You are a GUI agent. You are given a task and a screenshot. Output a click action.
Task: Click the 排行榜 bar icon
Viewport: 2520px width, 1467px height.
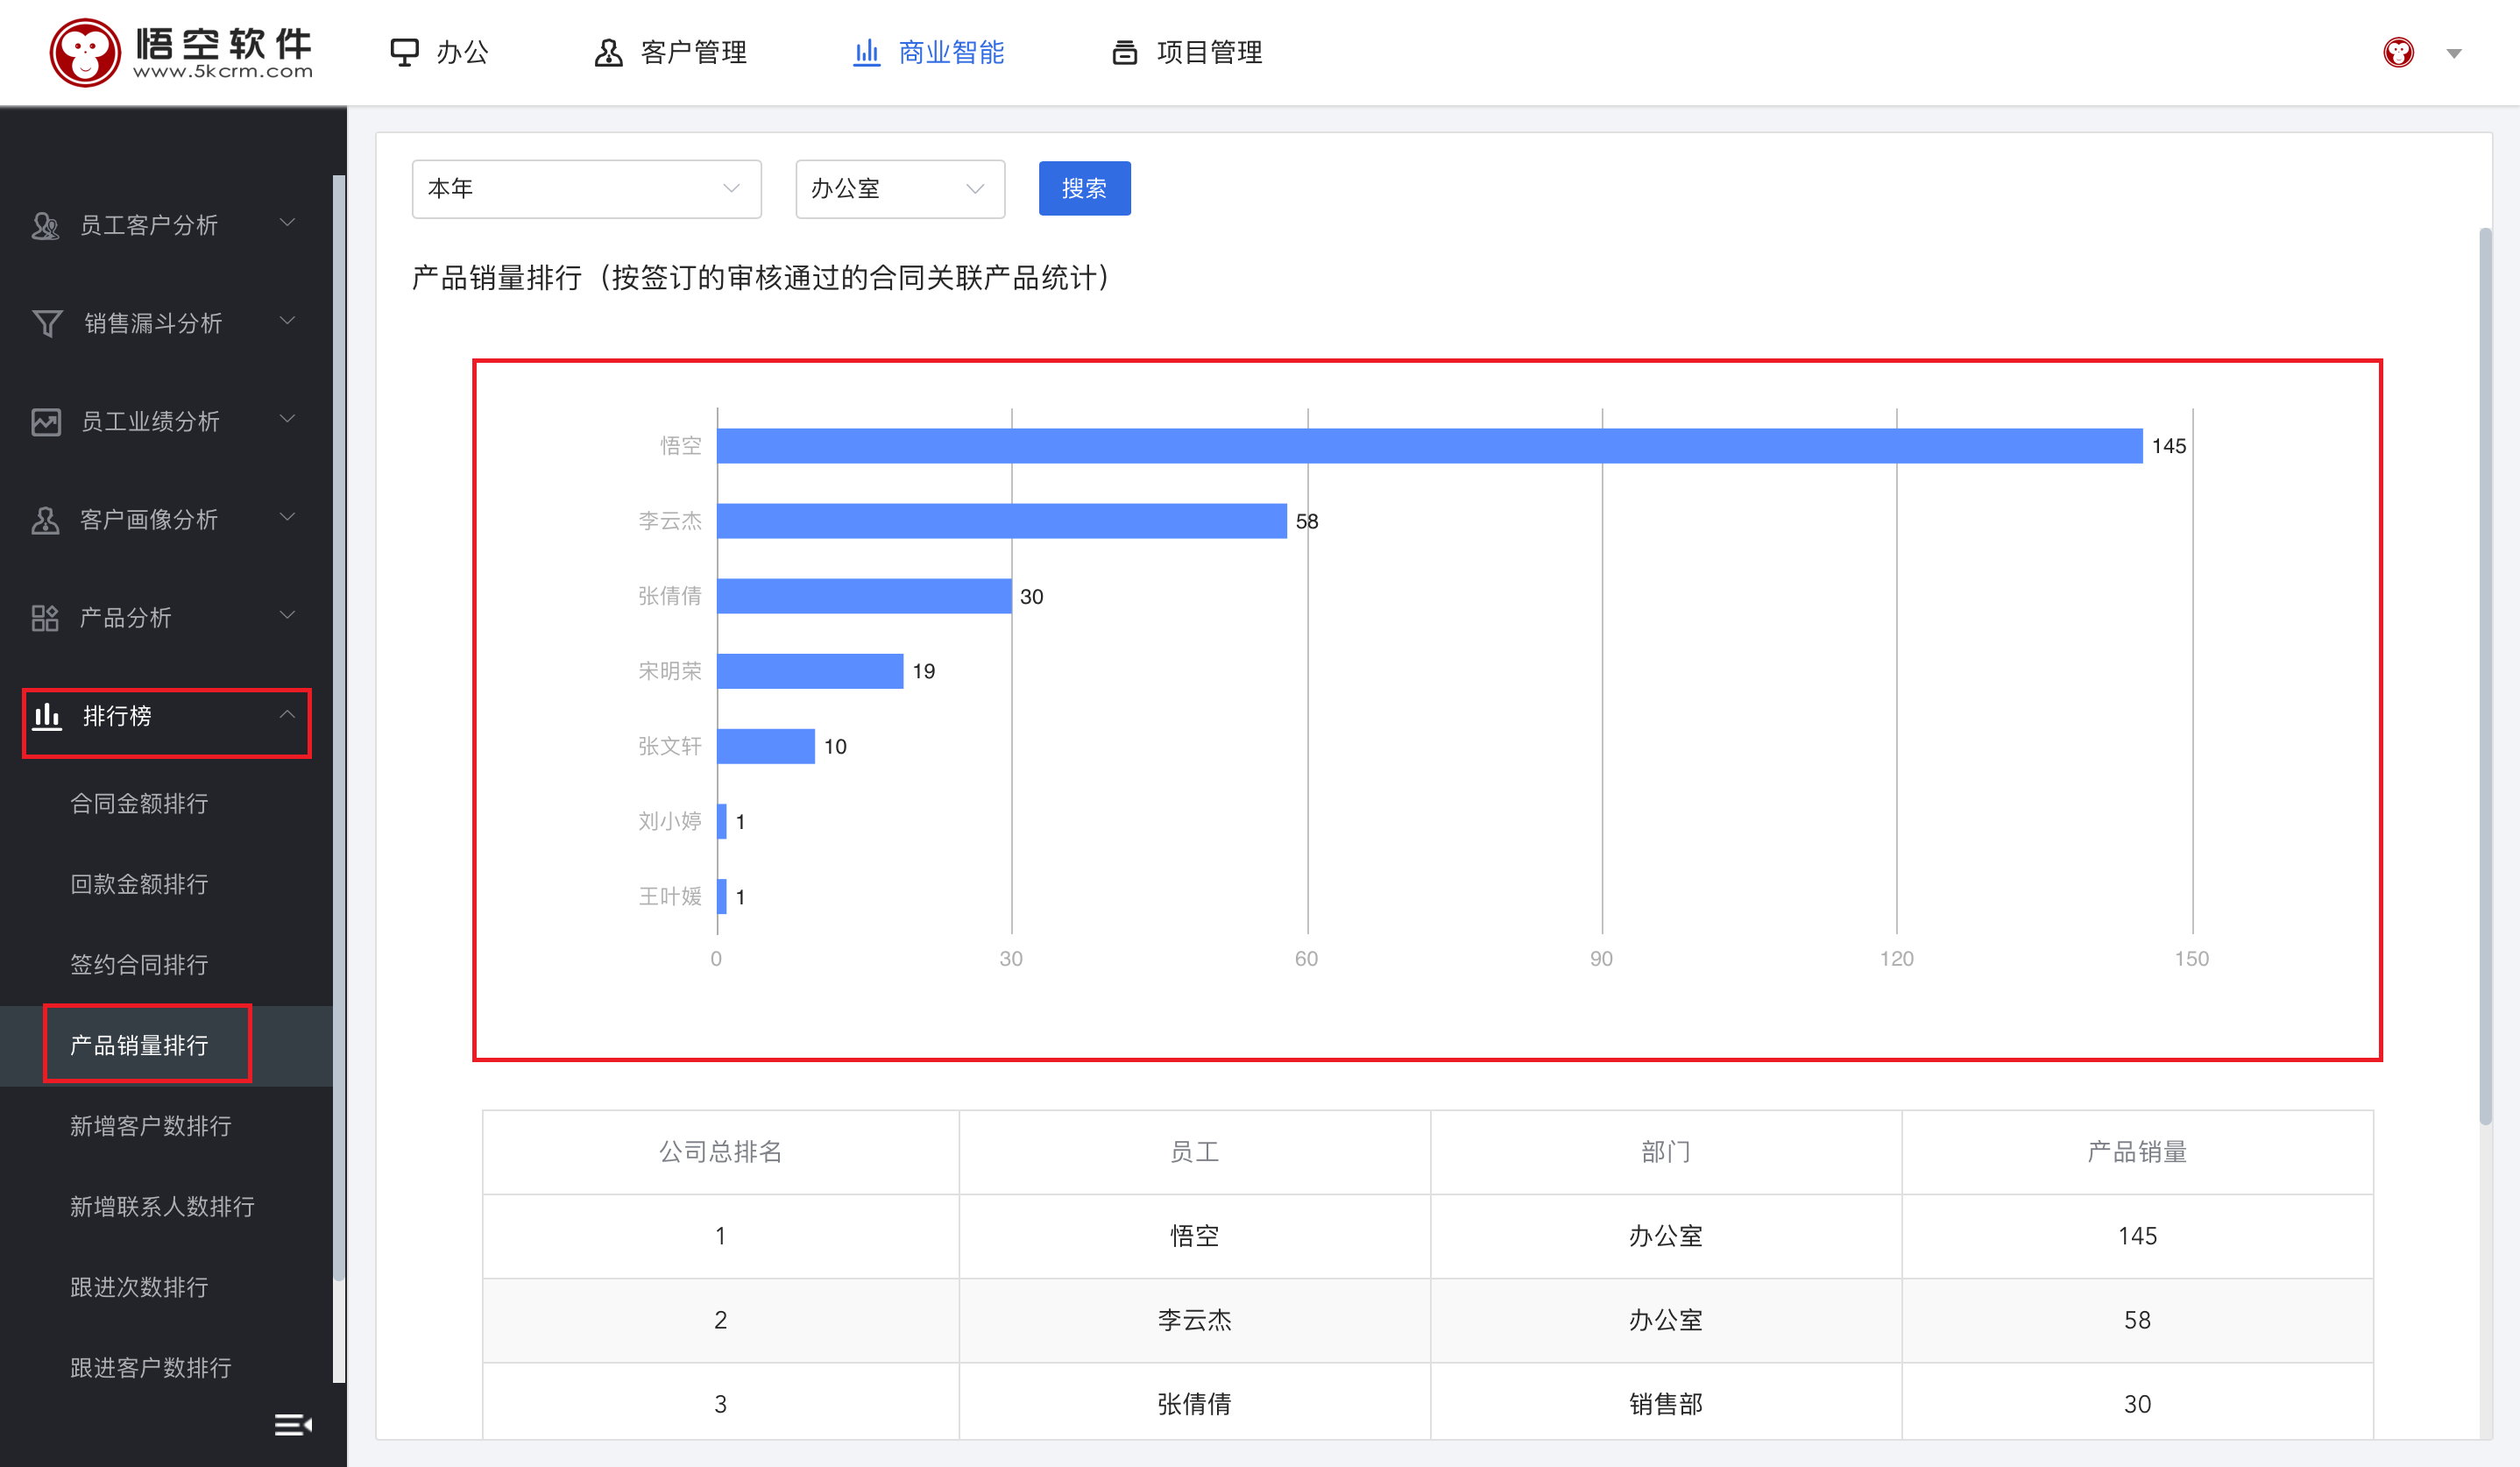point(47,715)
